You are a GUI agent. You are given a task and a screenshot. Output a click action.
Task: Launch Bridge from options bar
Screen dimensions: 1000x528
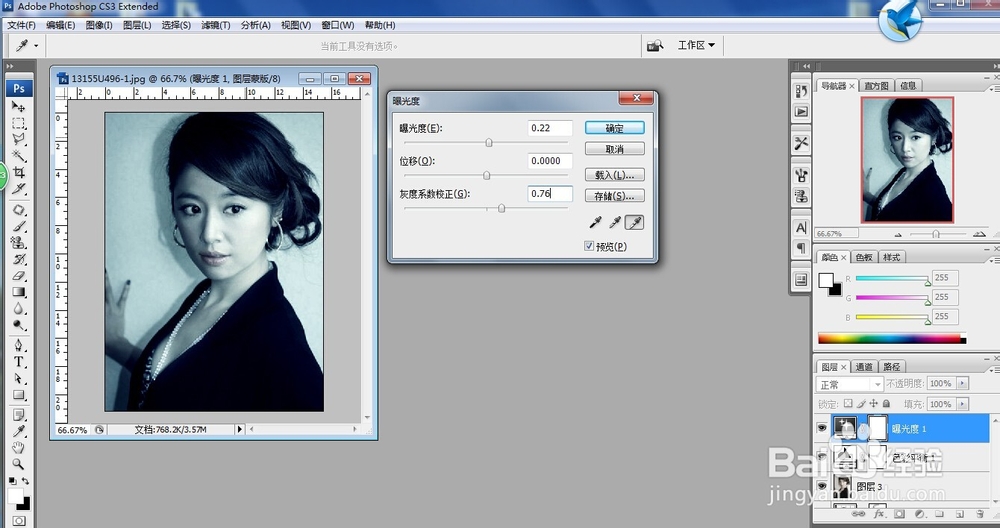(x=654, y=46)
